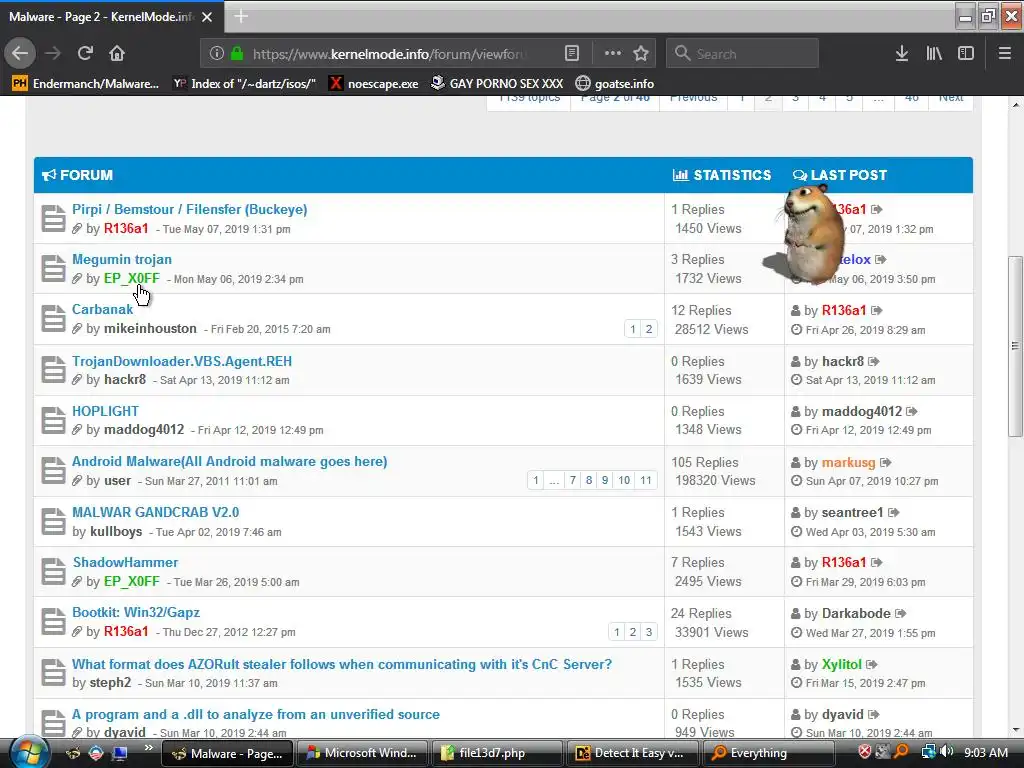Open page actions three-dot menu
This screenshot has width=1024, height=768.
pyautogui.click(x=613, y=54)
